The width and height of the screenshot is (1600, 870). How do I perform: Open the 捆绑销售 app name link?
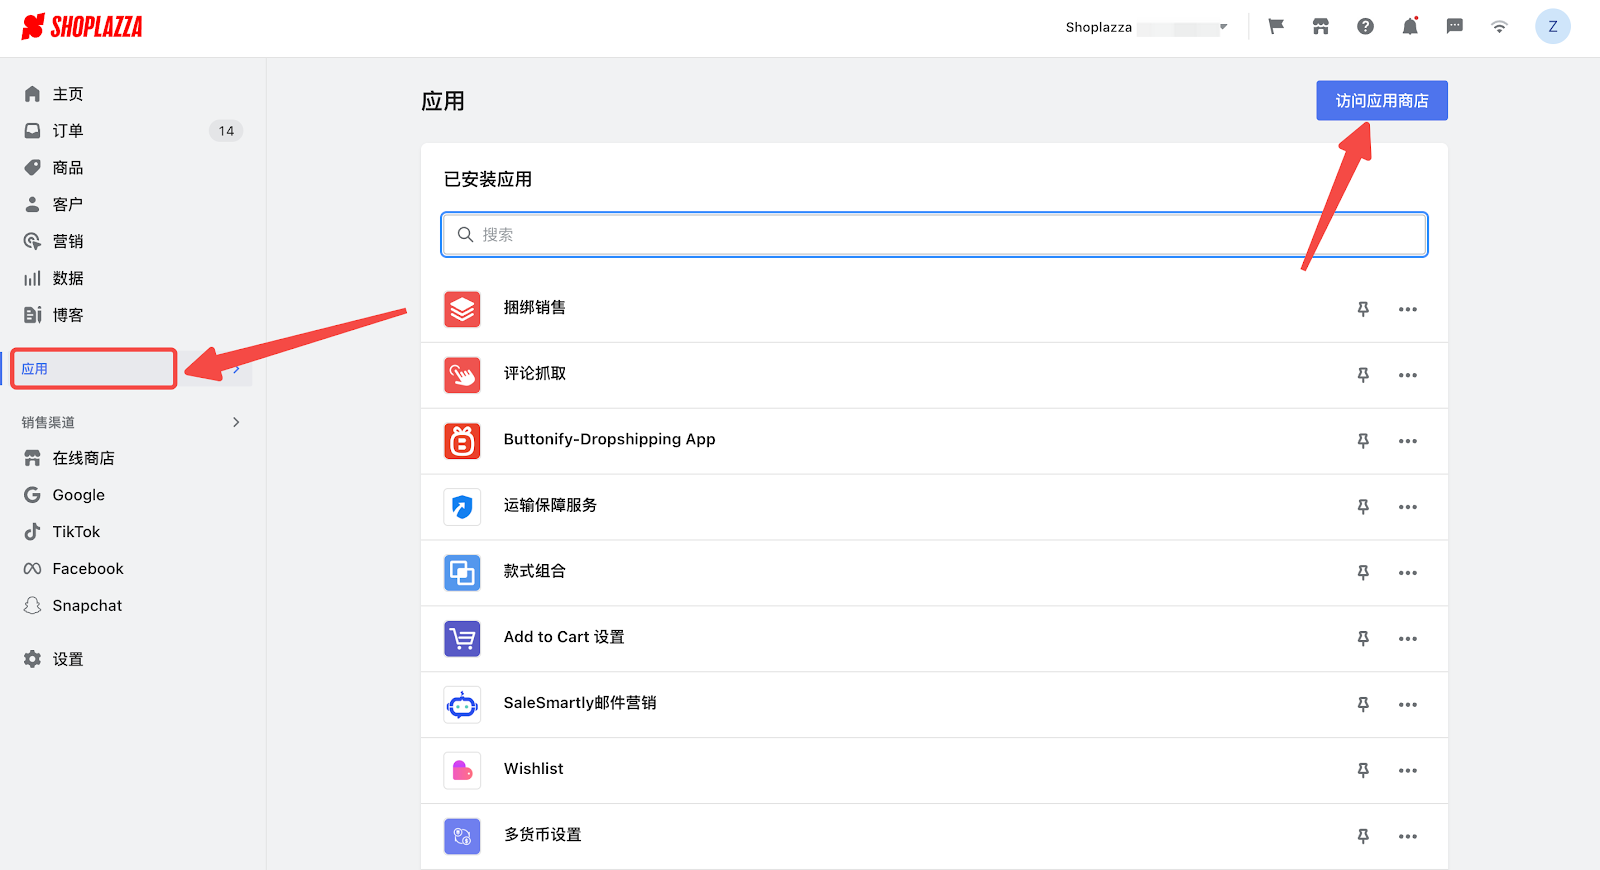click(535, 308)
